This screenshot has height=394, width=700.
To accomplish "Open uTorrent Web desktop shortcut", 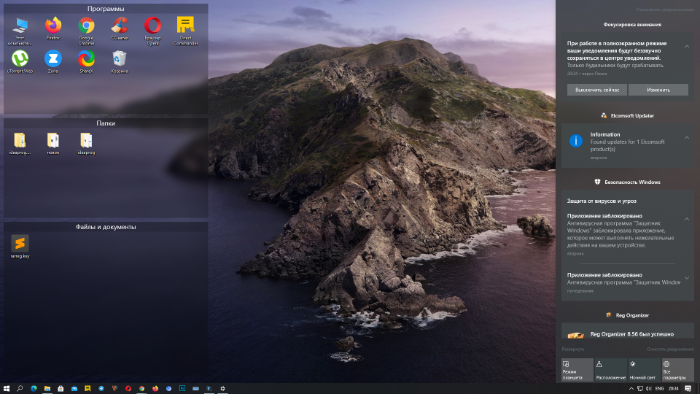I will point(20,62).
